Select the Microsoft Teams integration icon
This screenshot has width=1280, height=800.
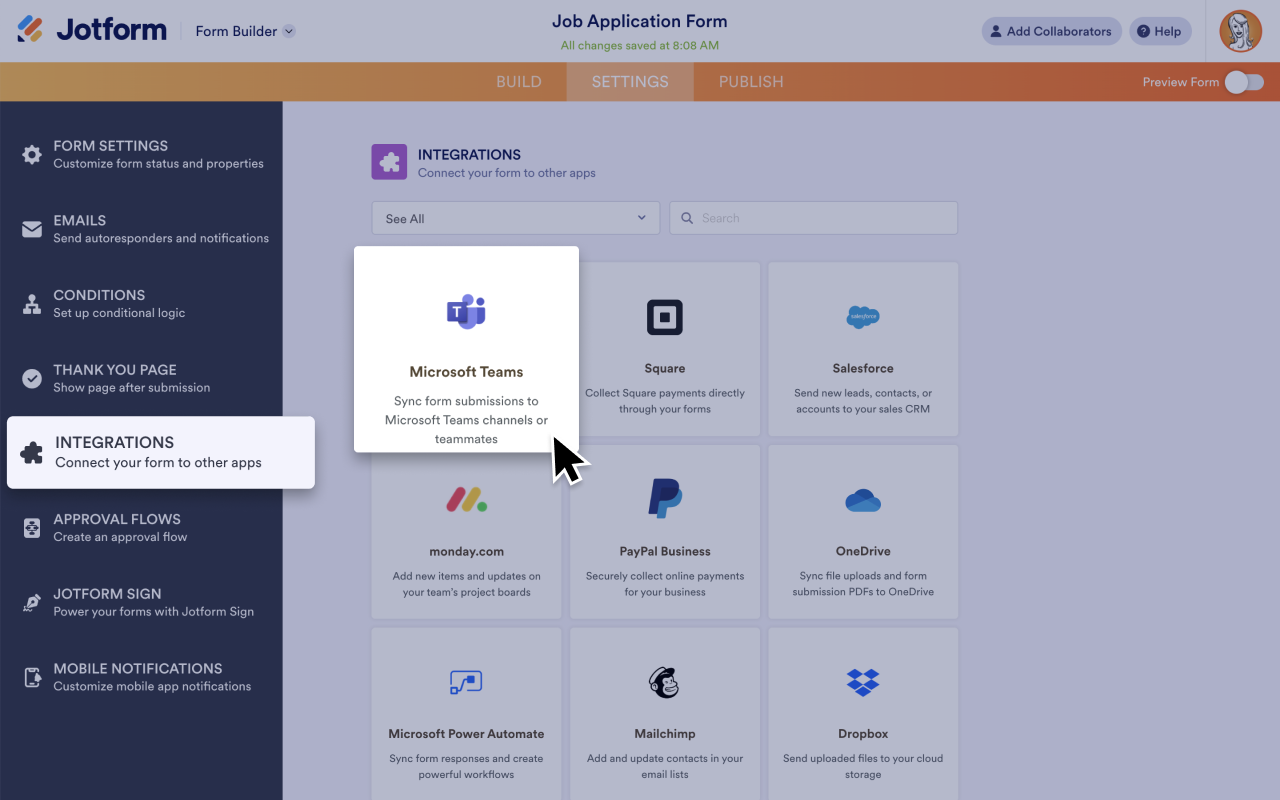pos(466,311)
